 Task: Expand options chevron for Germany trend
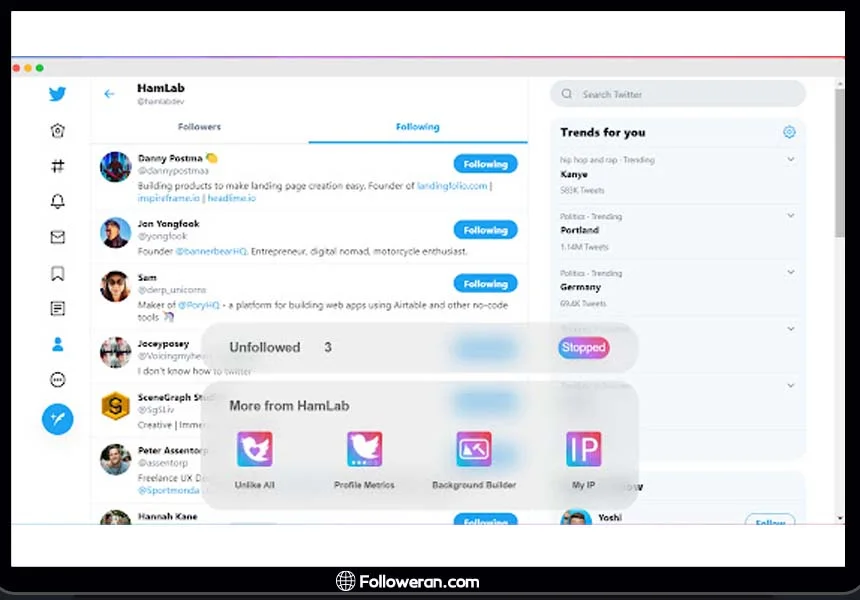pyautogui.click(x=791, y=272)
